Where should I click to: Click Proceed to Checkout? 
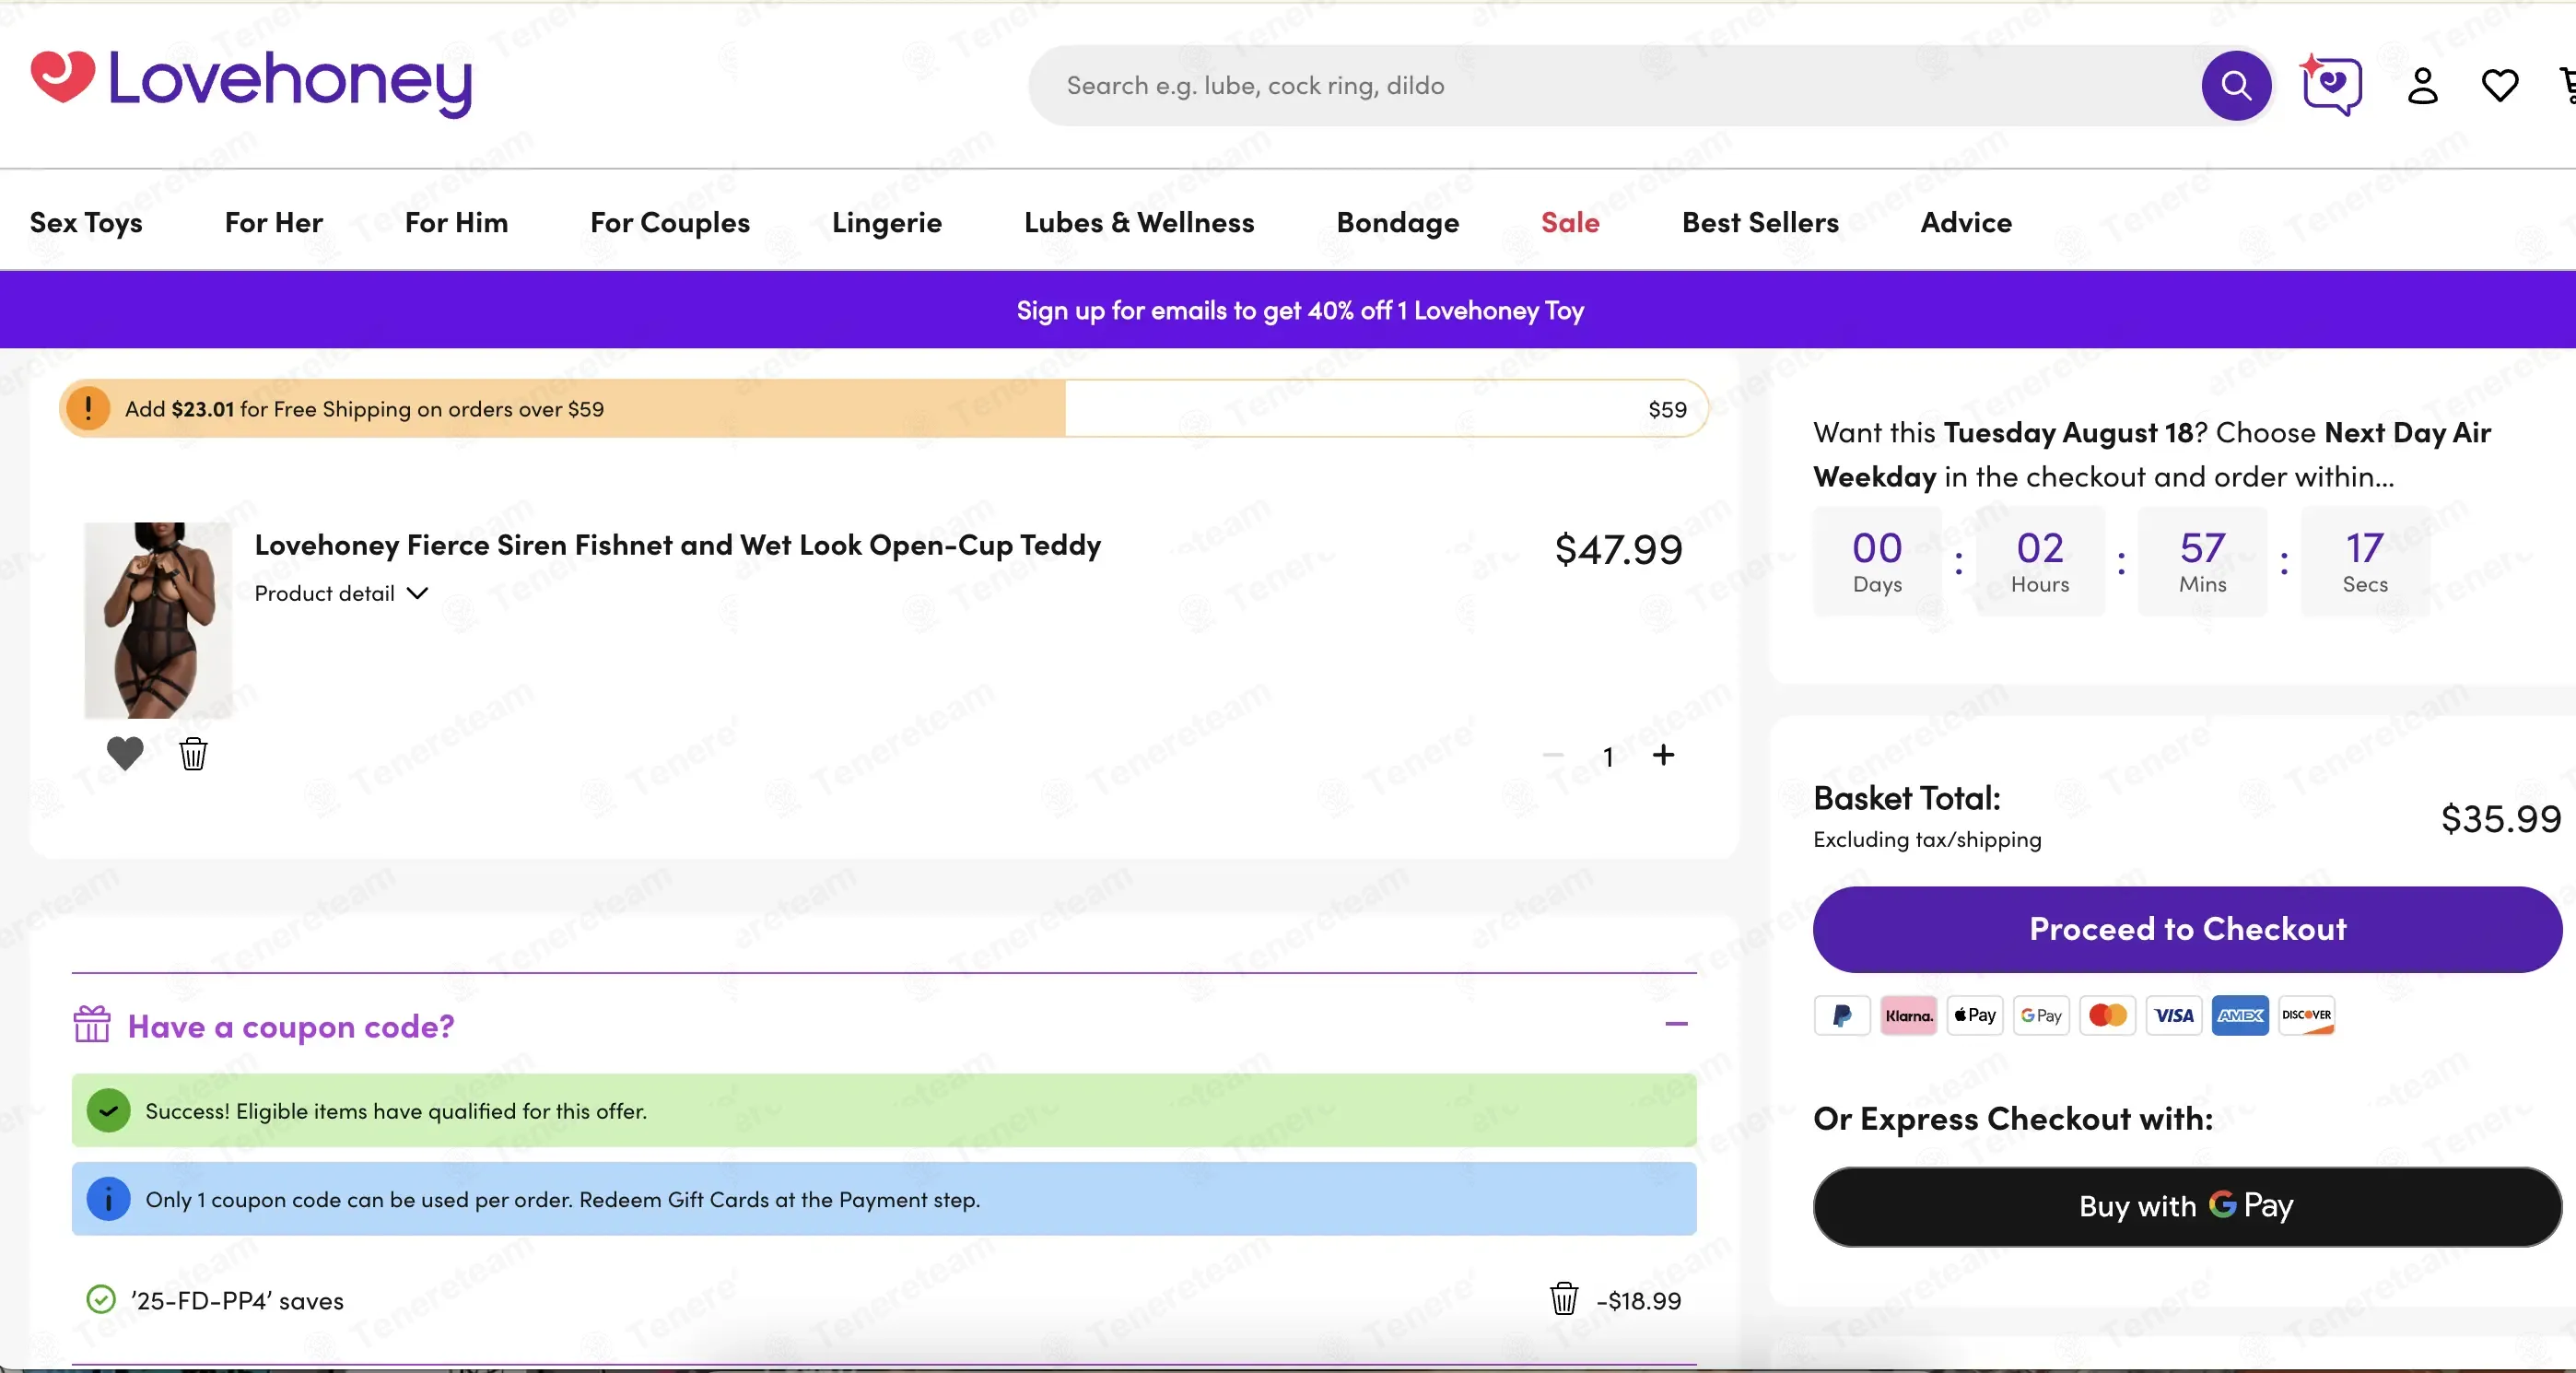pyautogui.click(x=2187, y=929)
